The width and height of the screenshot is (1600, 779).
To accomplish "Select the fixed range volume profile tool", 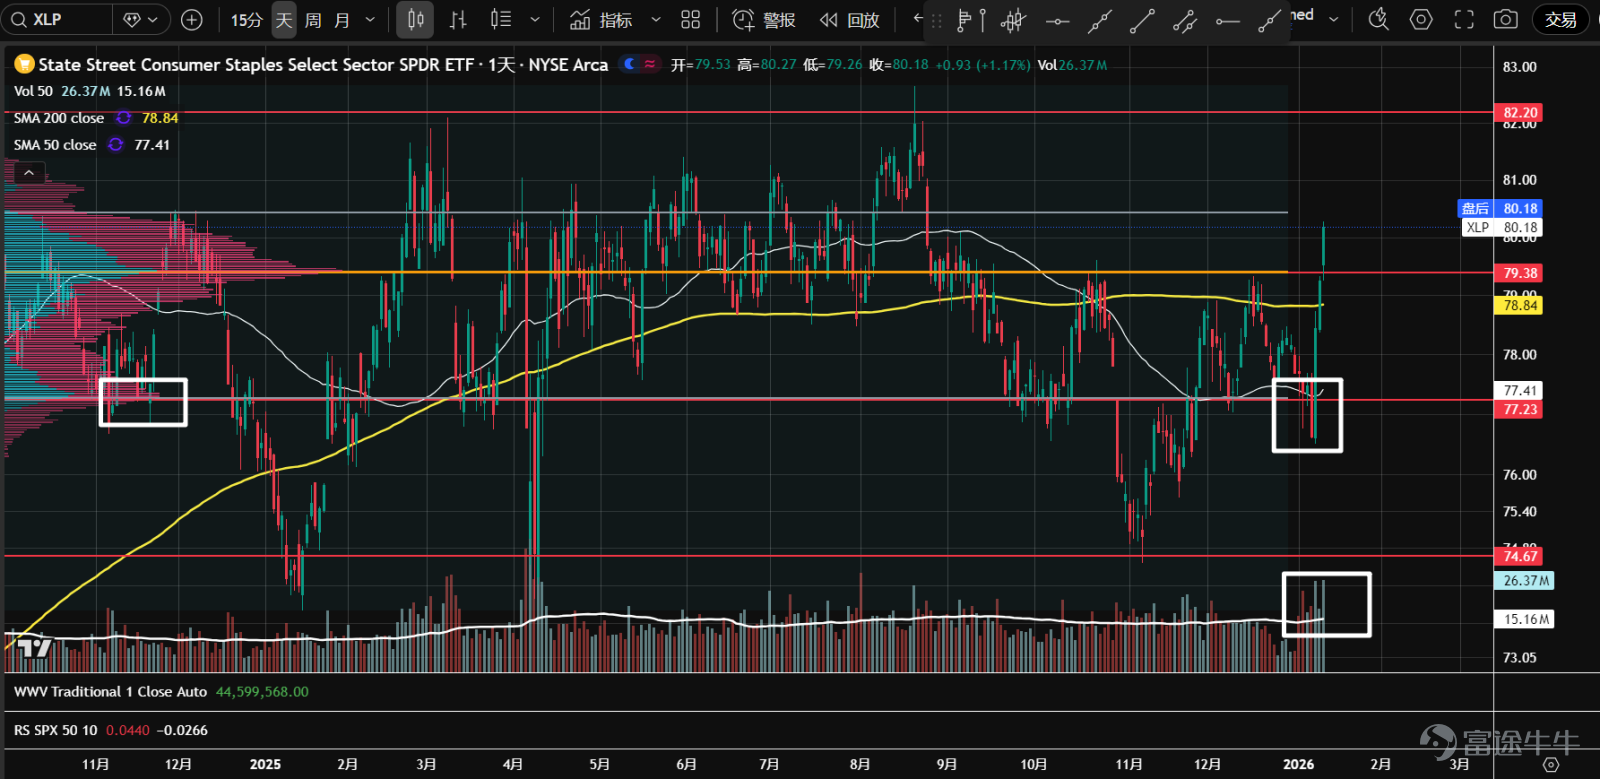I will pyautogui.click(x=970, y=20).
